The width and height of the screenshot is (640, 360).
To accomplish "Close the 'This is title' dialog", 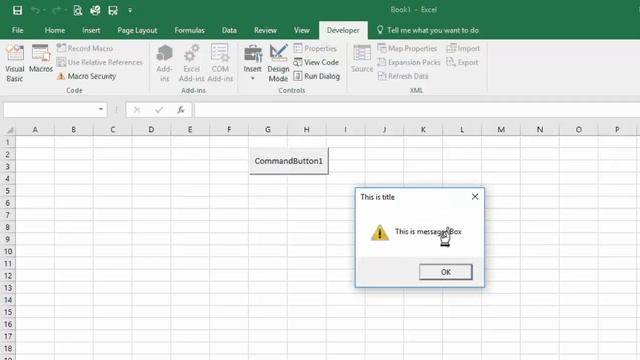I will [x=475, y=197].
